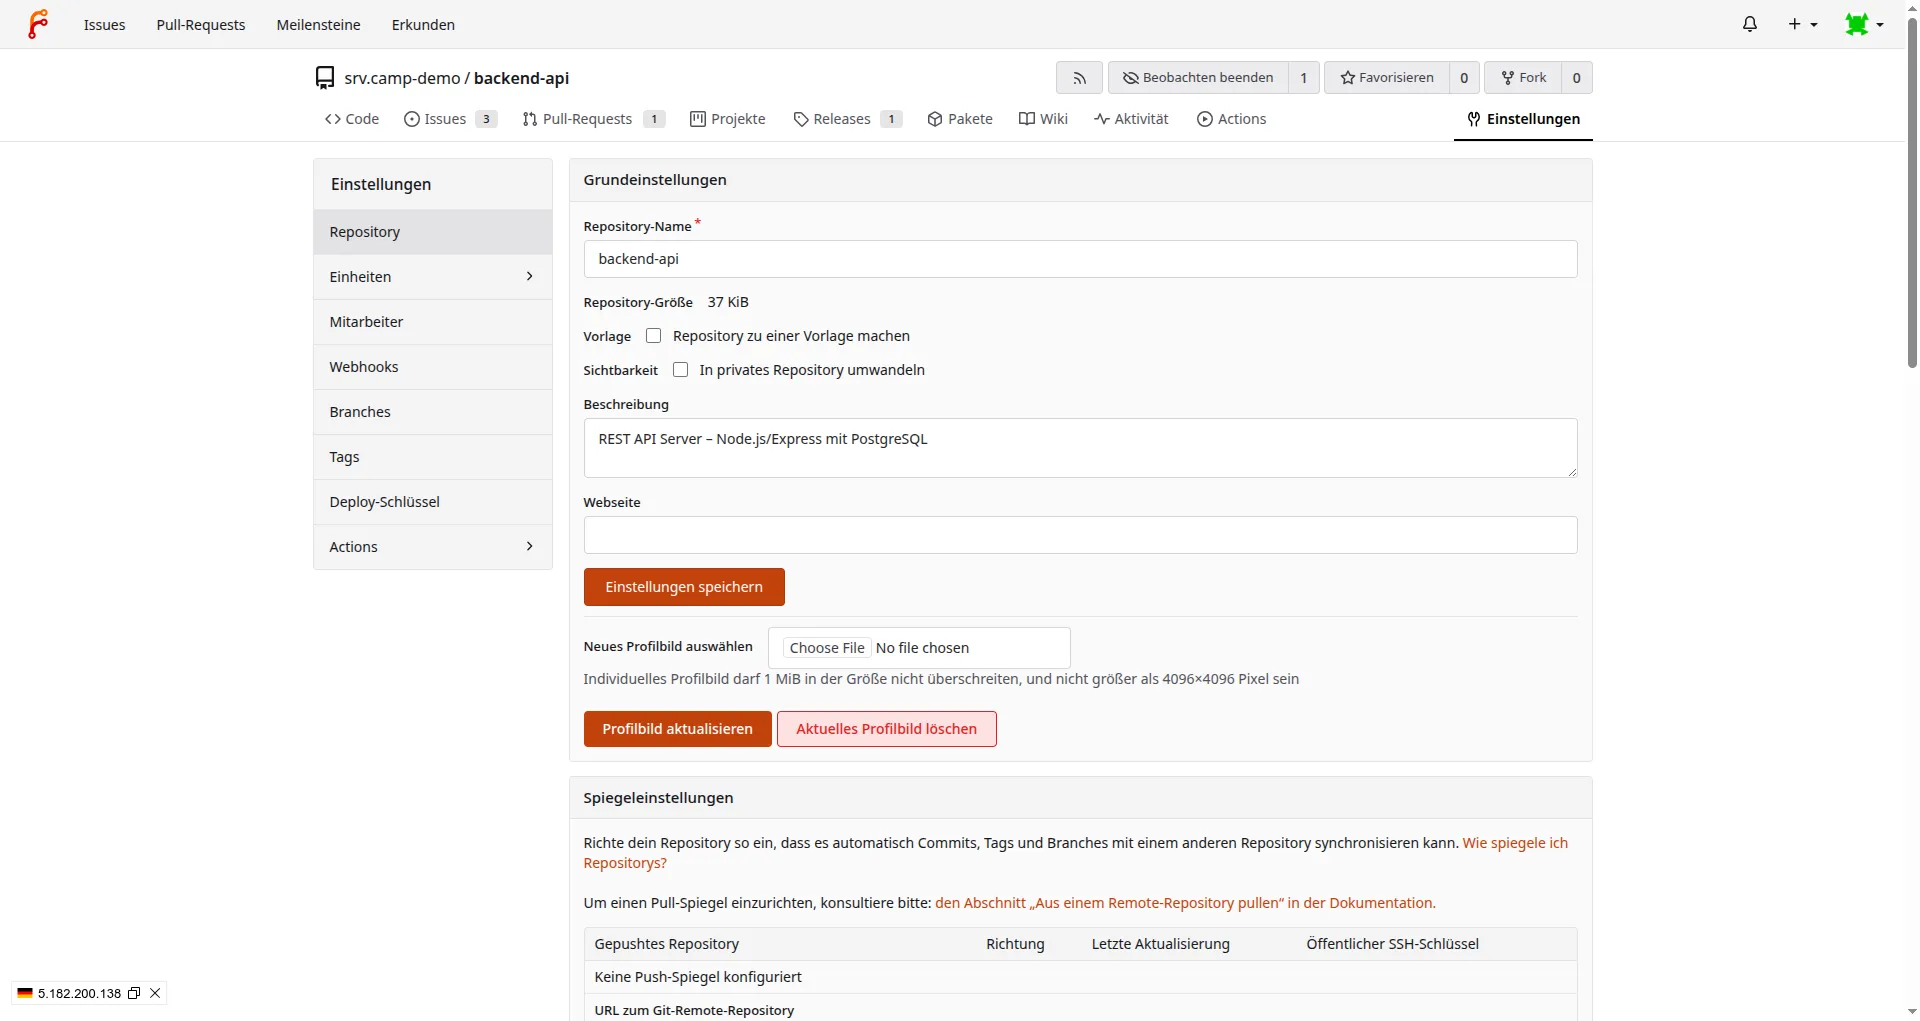This screenshot has height=1021, width=1920.
Task: Open the Aktivität tab
Action: (1131, 119)
